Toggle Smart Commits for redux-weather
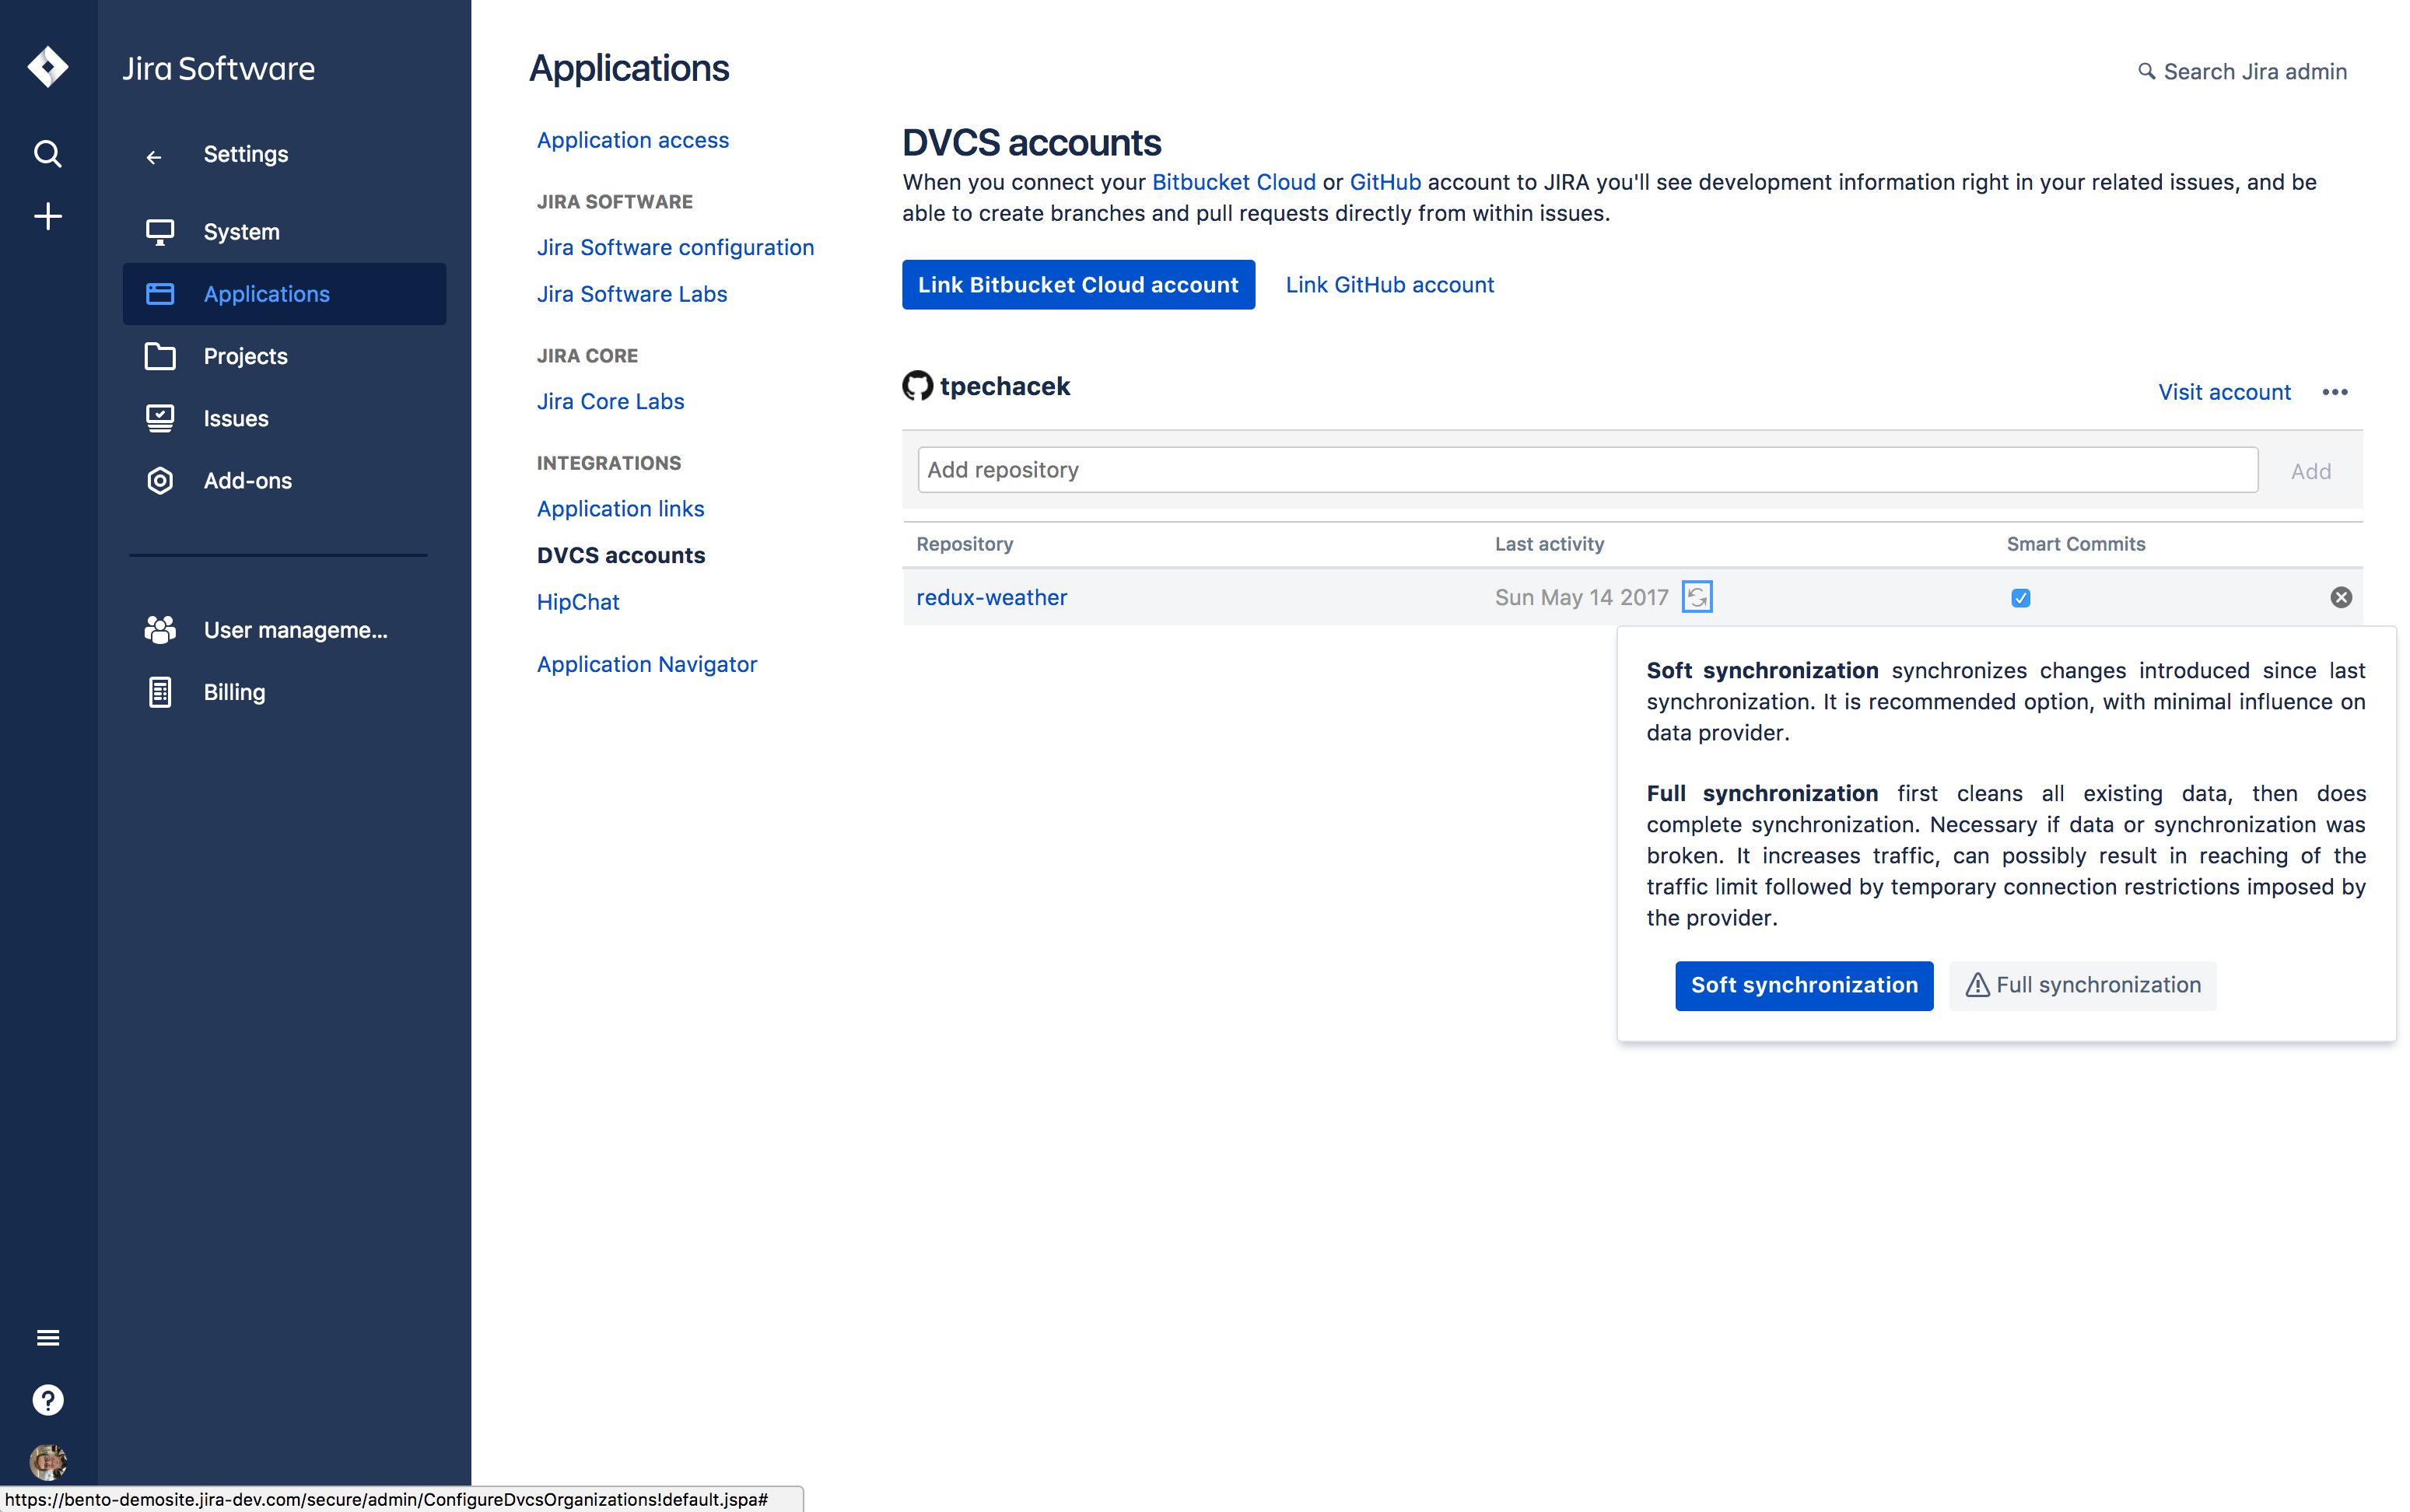This screenshot has height=1512, width=2410. coord(2020,597)
